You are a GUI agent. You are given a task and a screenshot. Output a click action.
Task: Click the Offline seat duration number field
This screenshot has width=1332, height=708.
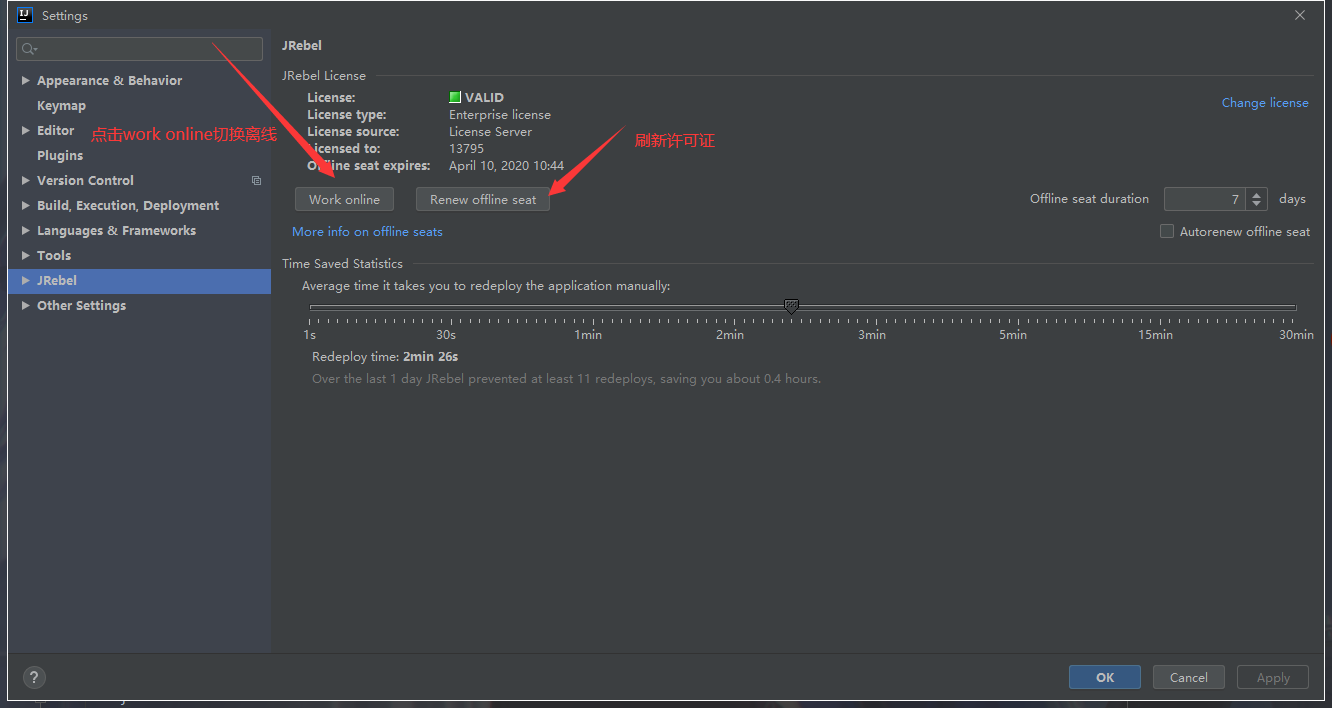tap(1205, 199)
